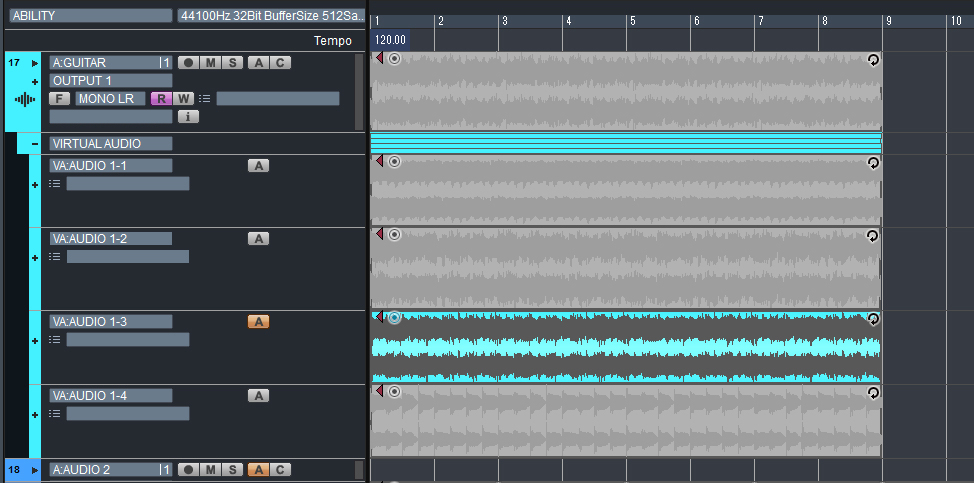Click the circle target icon on VA:AUDIO 1-1 clip
Screen dimensions: 974x483
coord(394,162)
